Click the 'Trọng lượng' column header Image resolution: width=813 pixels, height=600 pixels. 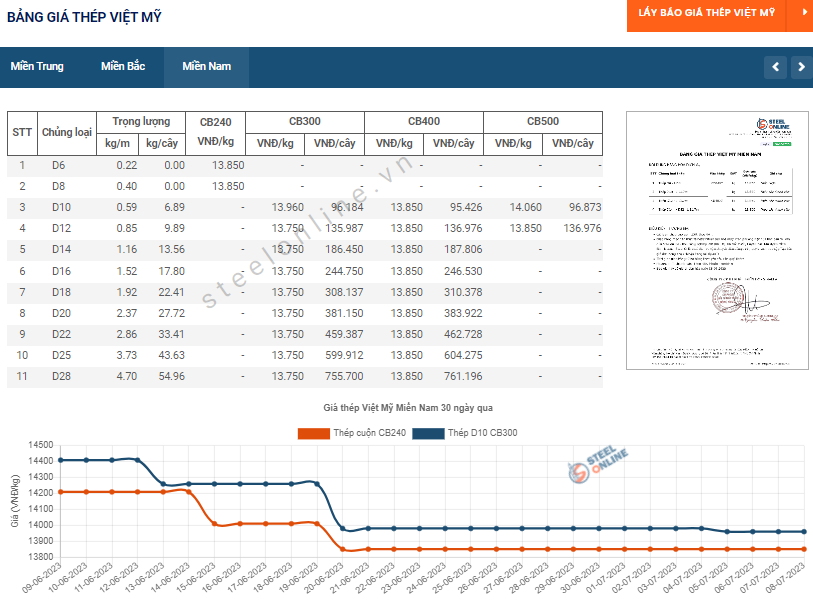coord(141,122)
